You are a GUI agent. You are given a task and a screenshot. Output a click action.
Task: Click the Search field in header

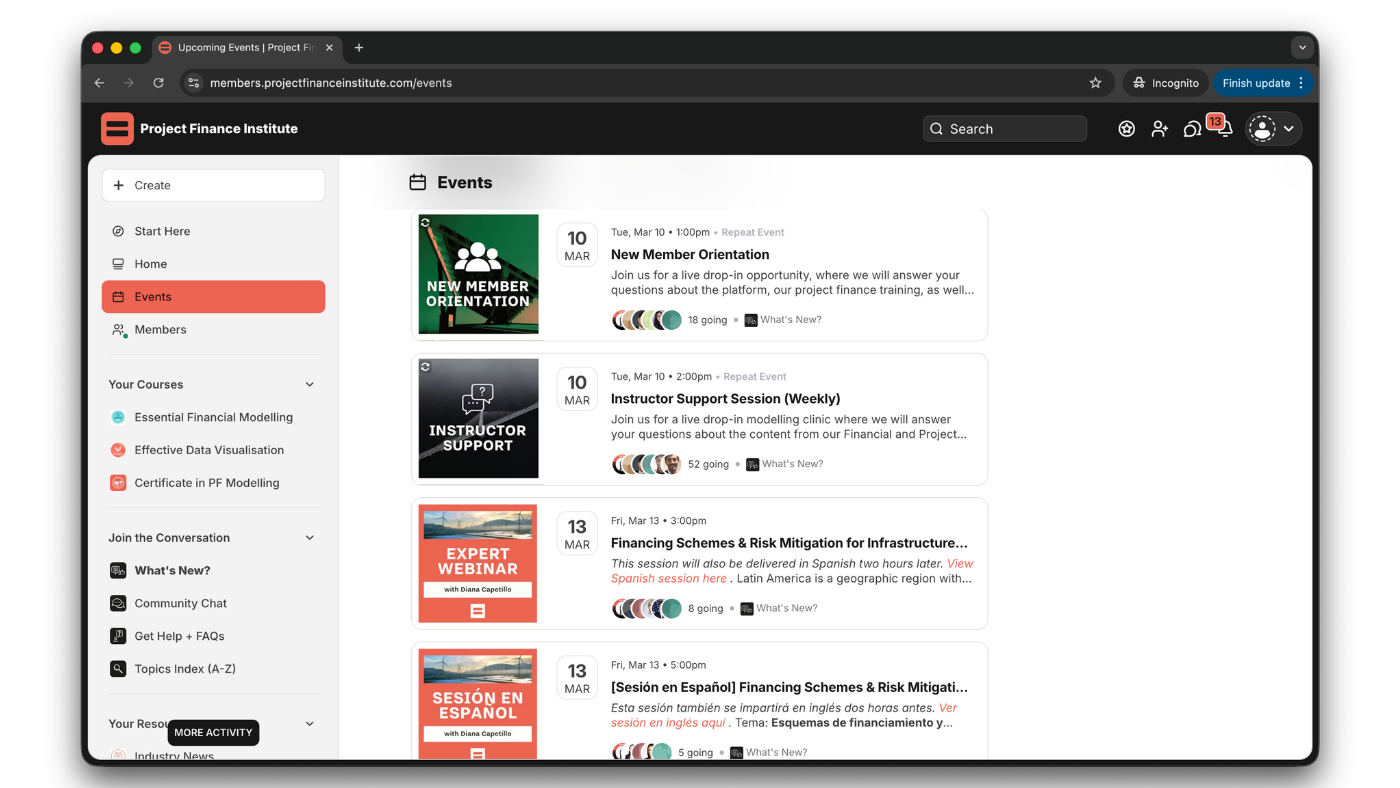(1005, 129)
